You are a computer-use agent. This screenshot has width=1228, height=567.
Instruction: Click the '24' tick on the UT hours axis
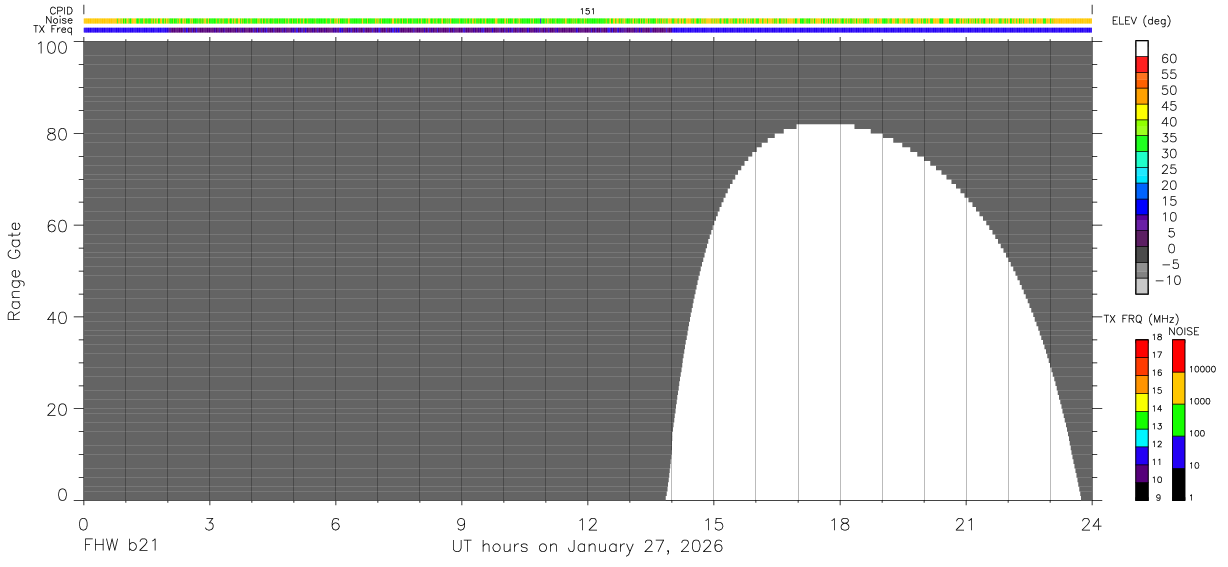click(x=1092, y=524)
